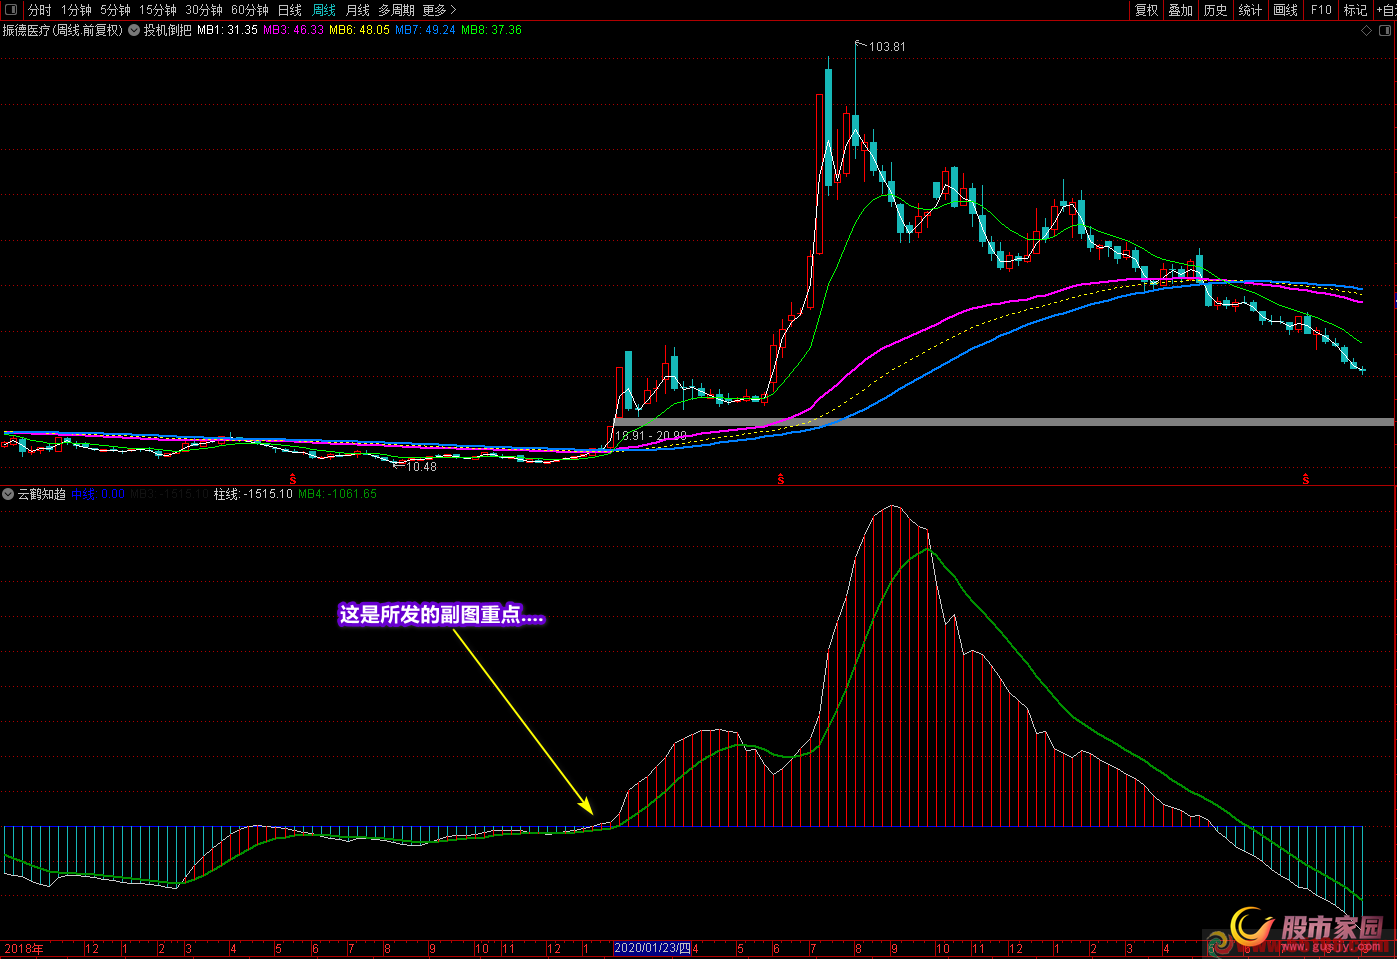Select the 60分钟 period tab

(x=249, y=10)
